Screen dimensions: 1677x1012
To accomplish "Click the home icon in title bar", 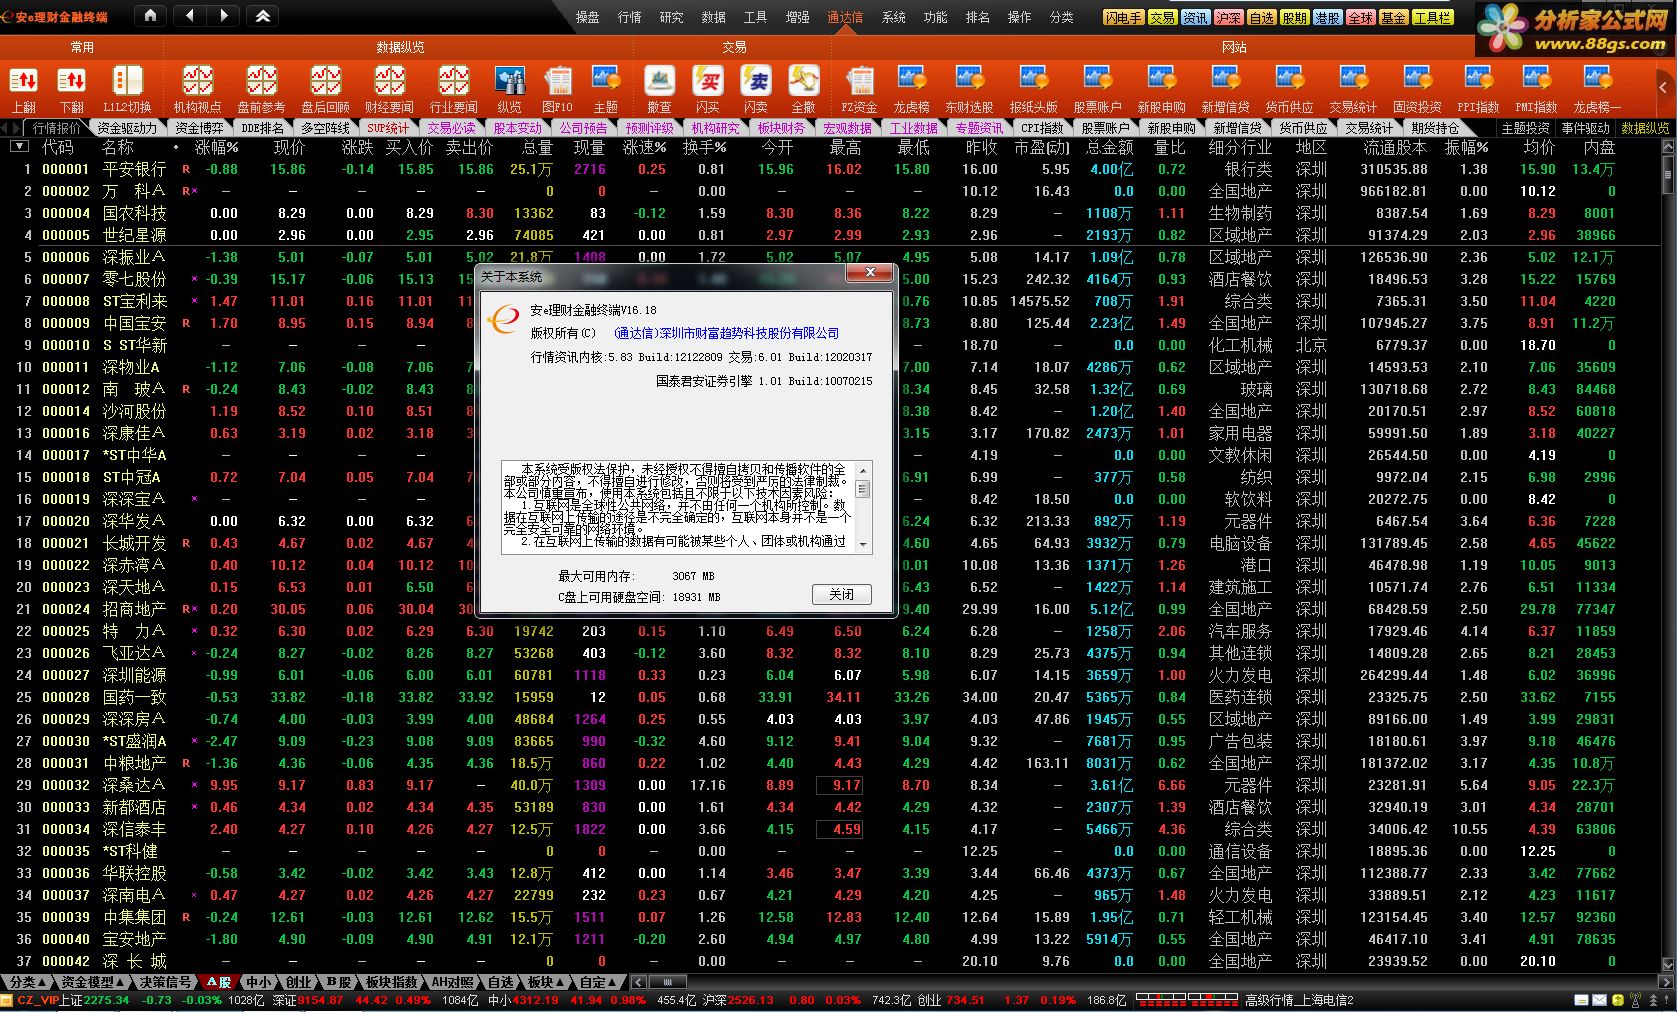I will coord(150,16).
